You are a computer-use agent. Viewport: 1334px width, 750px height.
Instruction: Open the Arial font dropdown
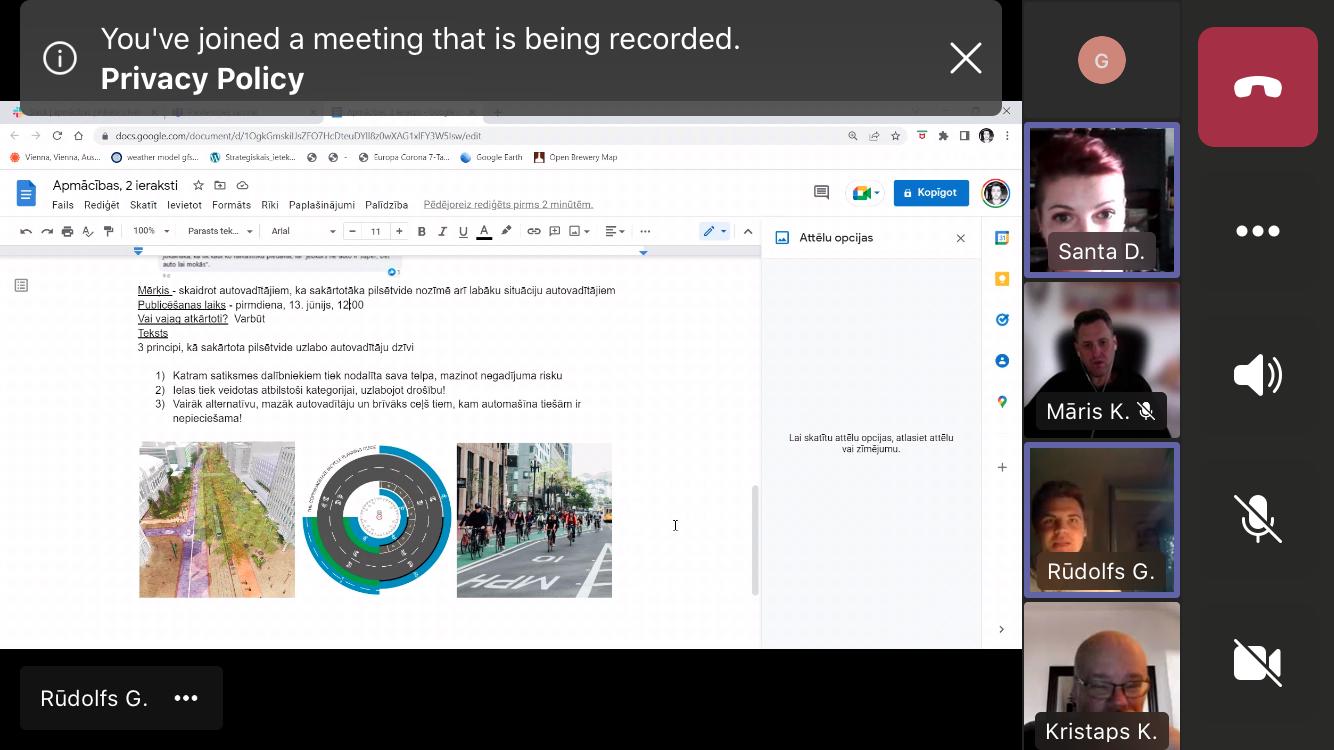[304, 231]
